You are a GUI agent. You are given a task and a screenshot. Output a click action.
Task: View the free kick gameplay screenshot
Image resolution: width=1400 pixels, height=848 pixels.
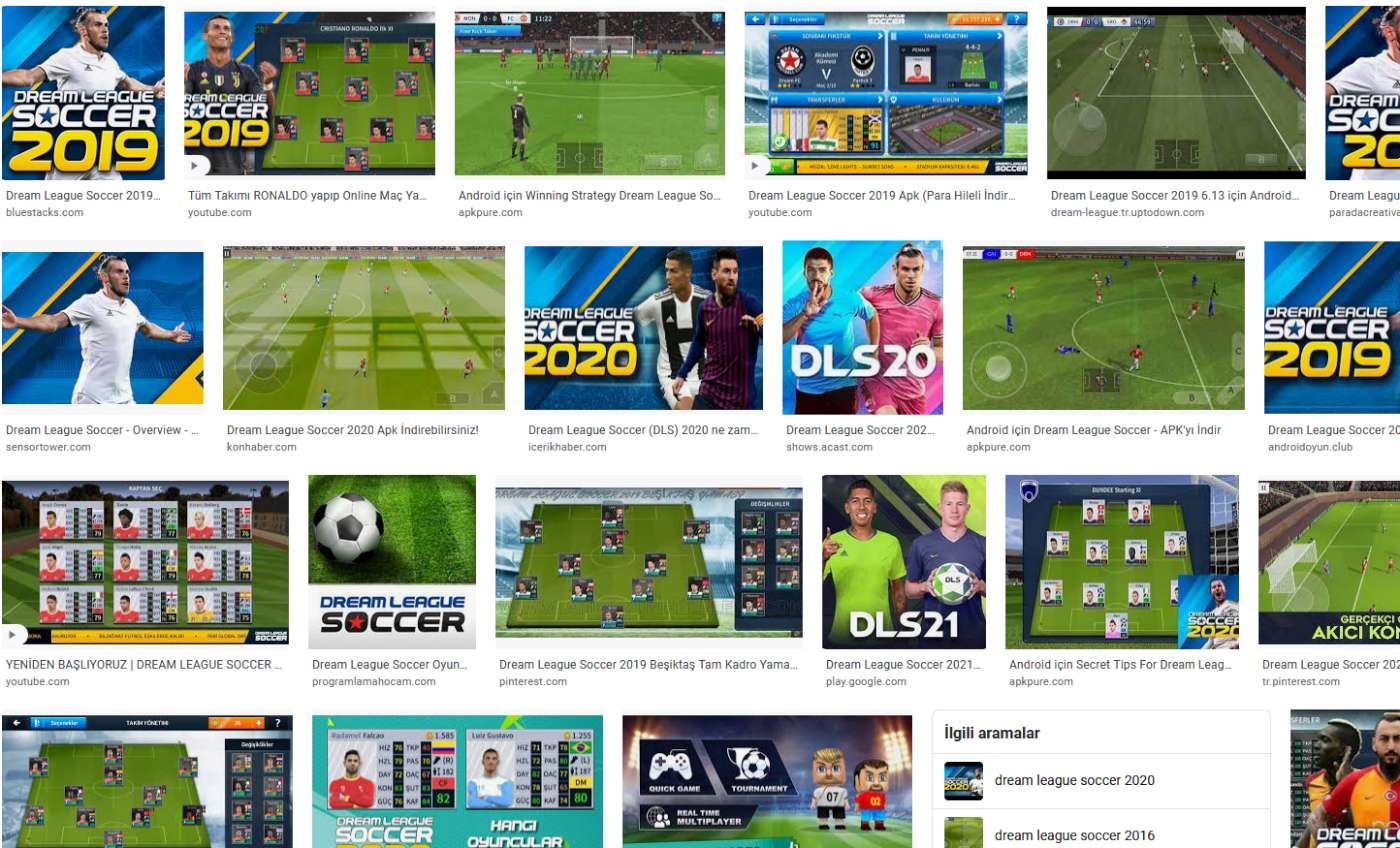pos(589,94)
